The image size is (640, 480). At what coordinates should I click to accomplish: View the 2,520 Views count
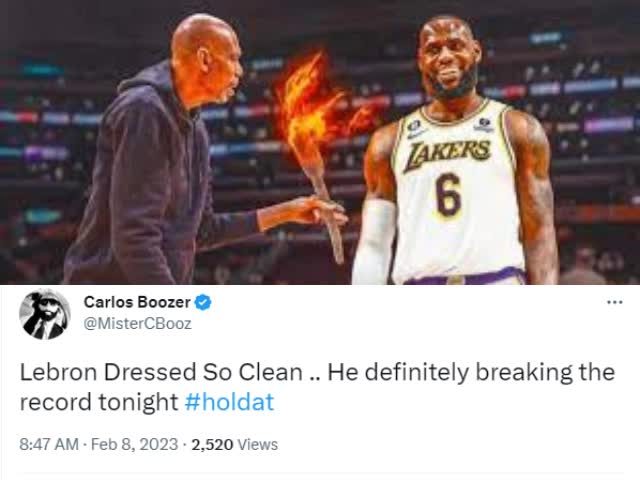click(235, 444)
